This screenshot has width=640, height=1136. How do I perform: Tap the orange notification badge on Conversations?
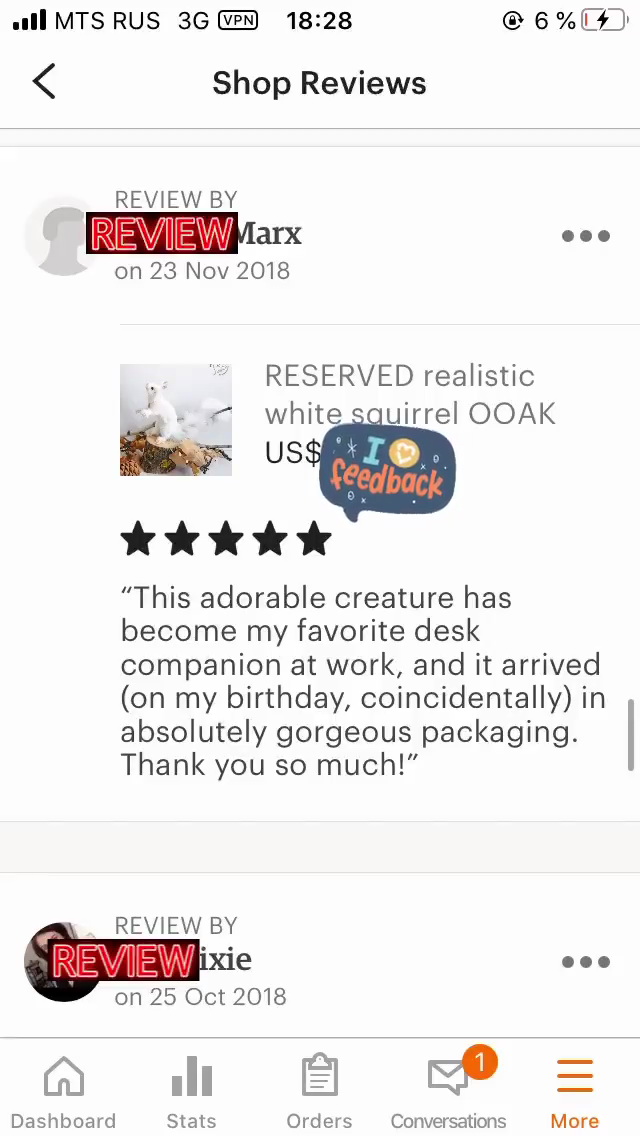479,1062
